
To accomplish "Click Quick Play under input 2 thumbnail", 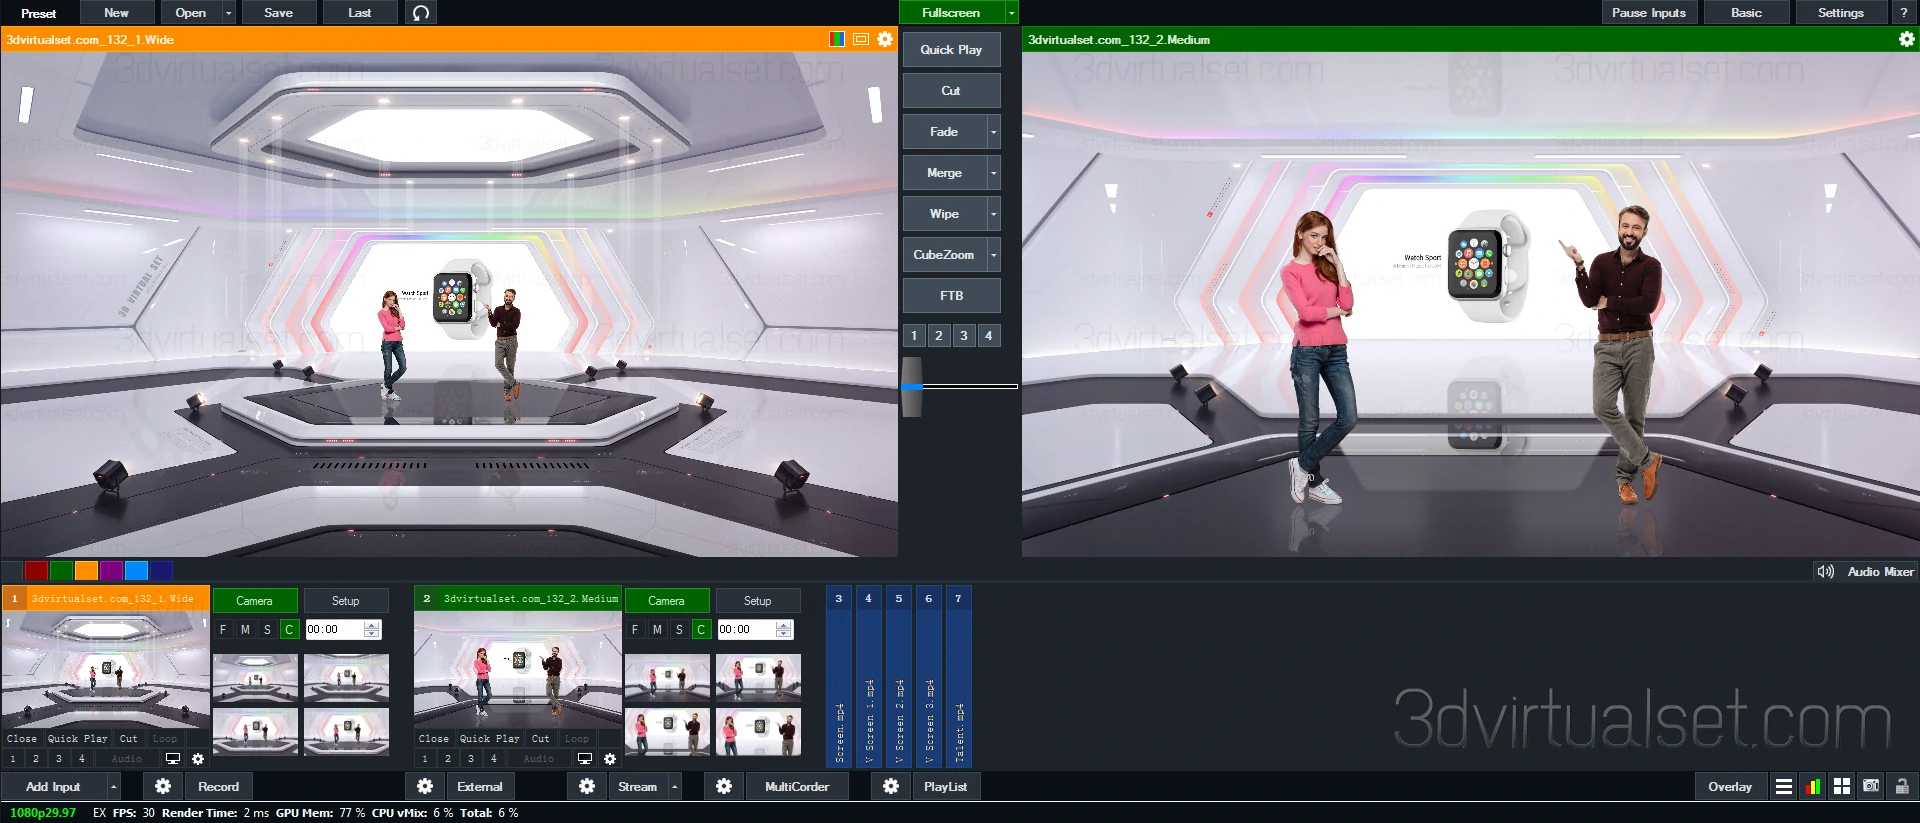I will 489,739.
